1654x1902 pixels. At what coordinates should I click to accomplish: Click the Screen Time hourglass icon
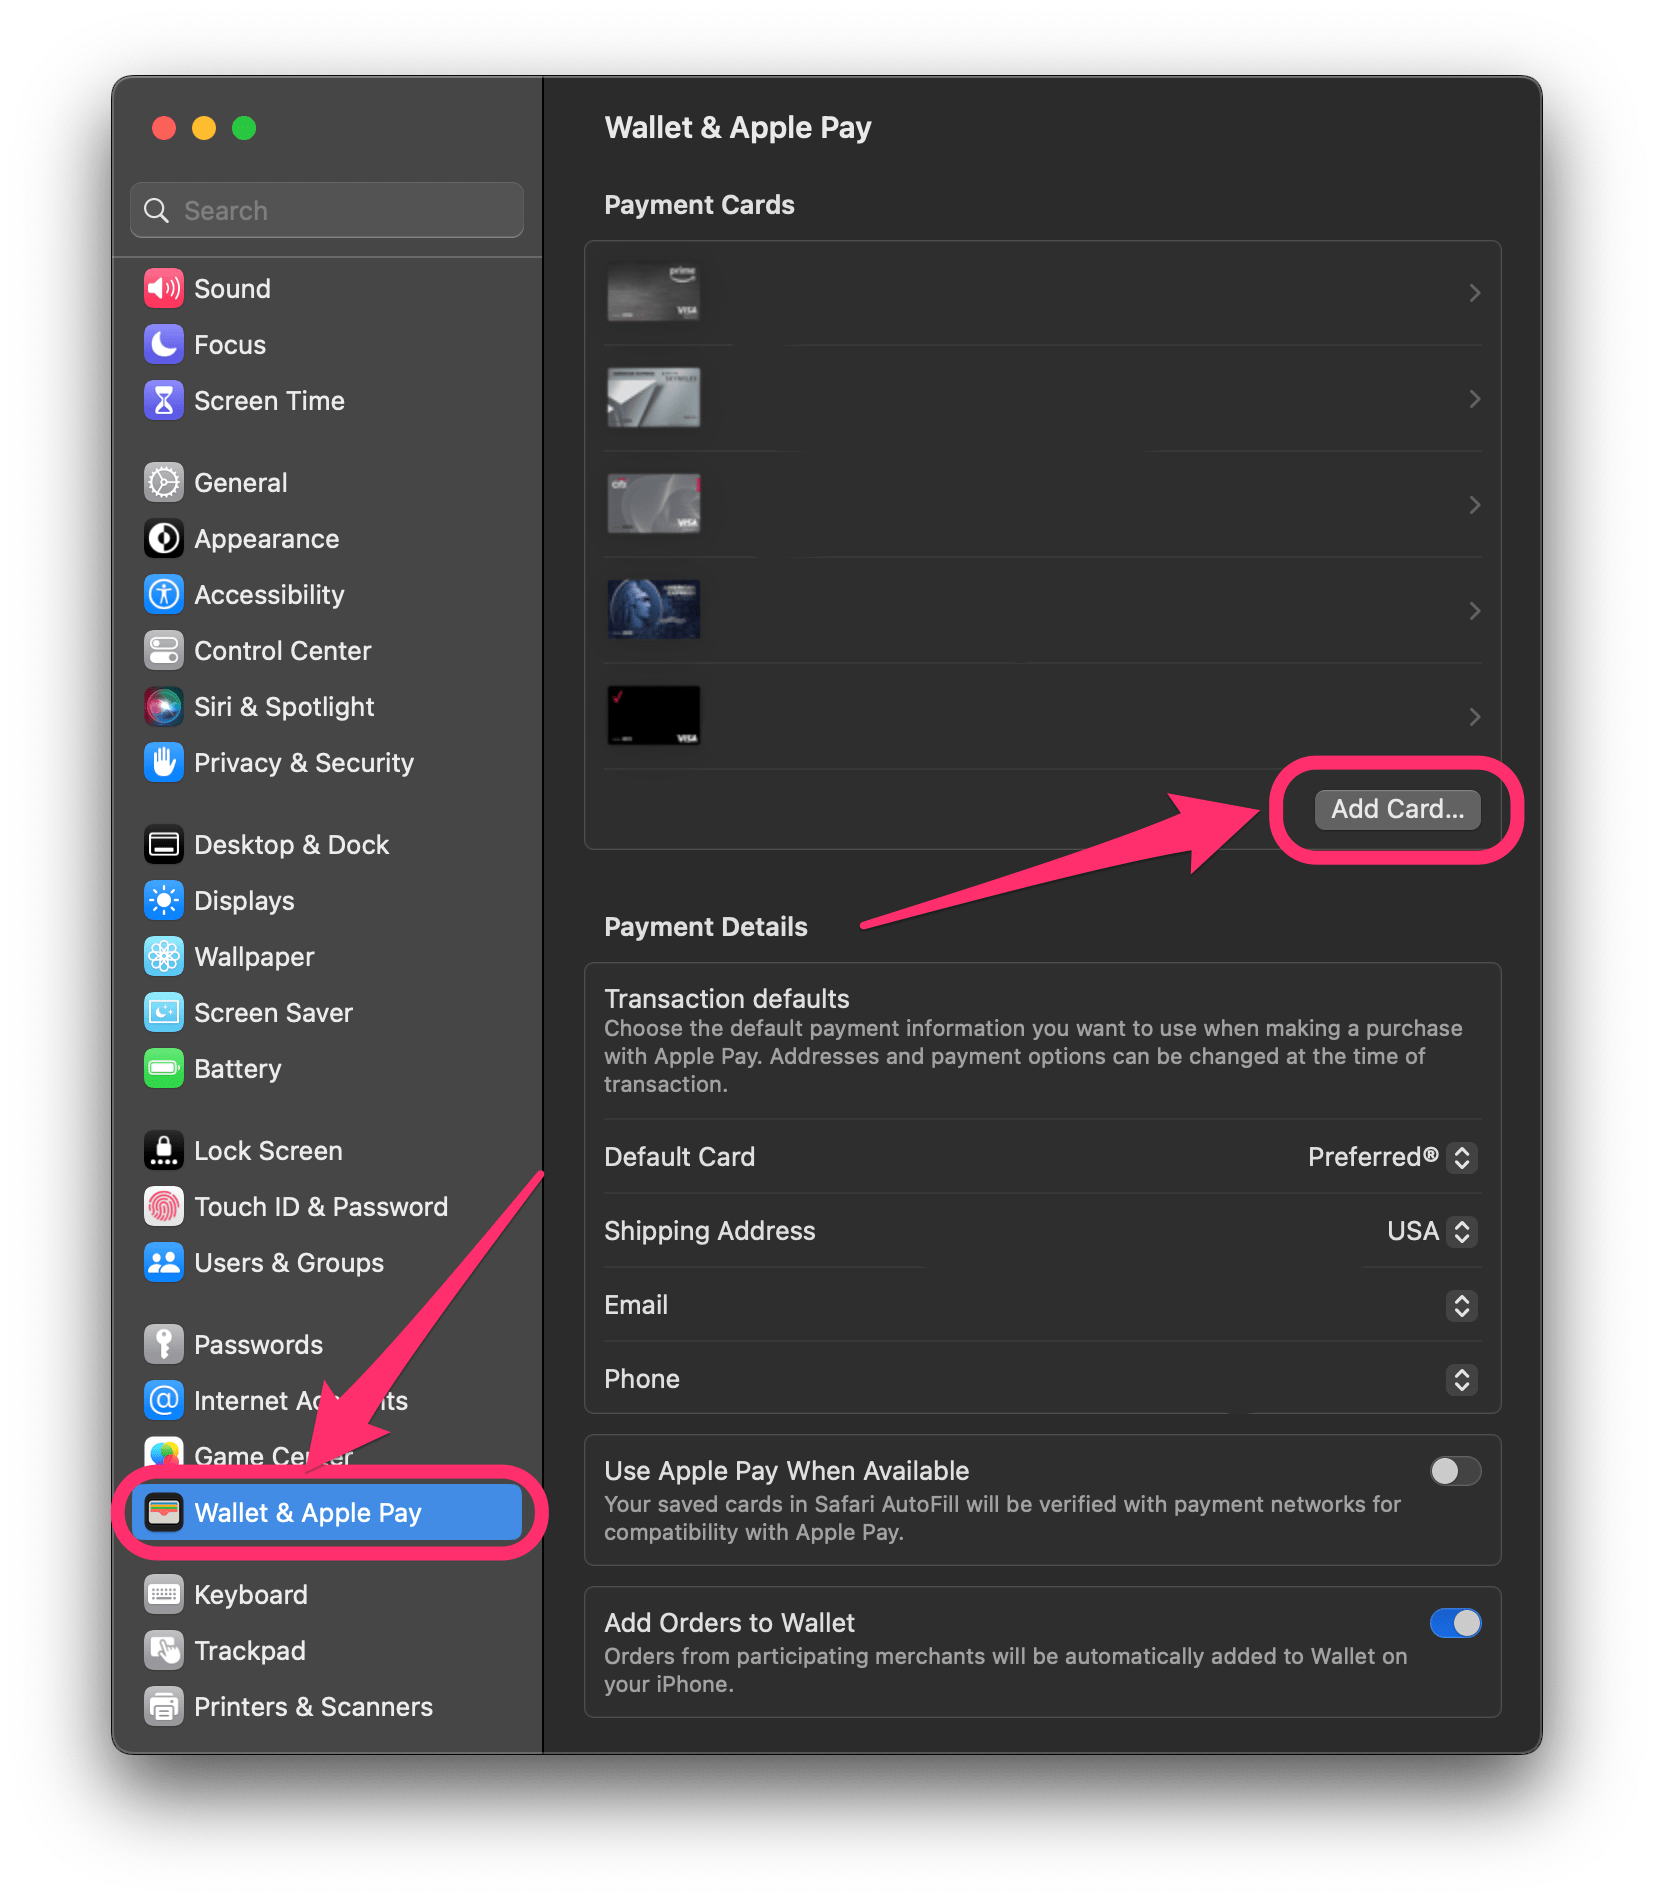(164, 401)
